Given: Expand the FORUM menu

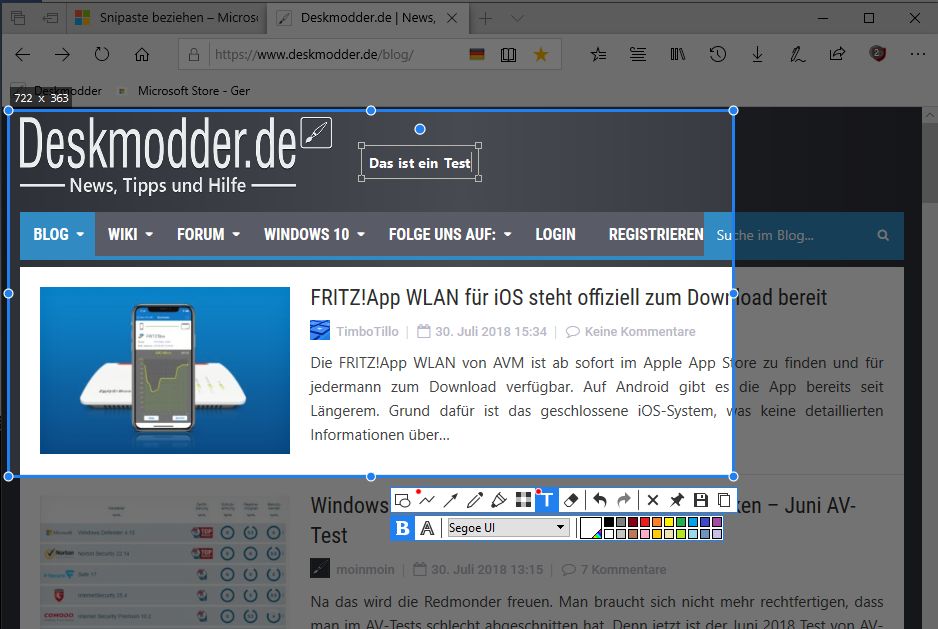Looking at the screenshot, I should (208, 235).
